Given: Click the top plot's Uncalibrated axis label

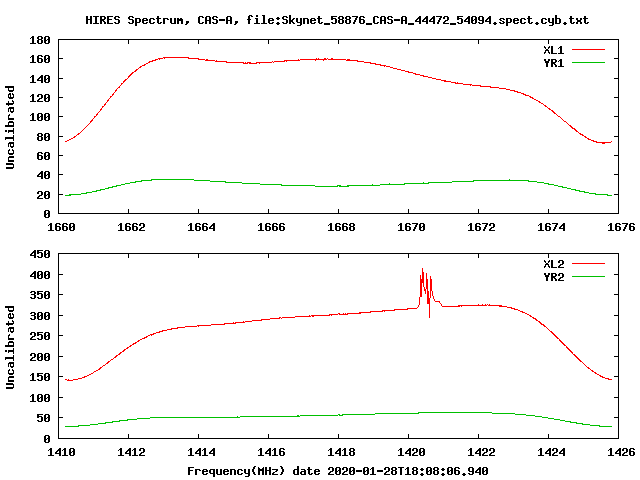Looking at the screenshot, I should click(10, 127).
